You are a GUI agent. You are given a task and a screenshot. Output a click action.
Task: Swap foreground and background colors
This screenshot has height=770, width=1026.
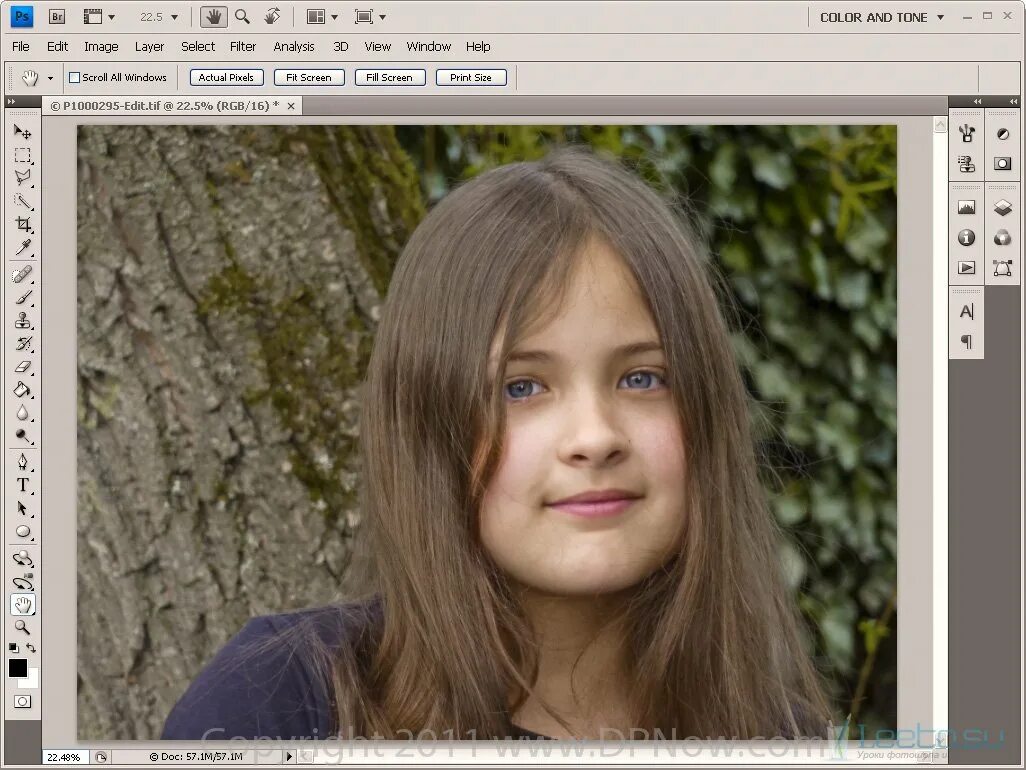[x=31, y=648]
